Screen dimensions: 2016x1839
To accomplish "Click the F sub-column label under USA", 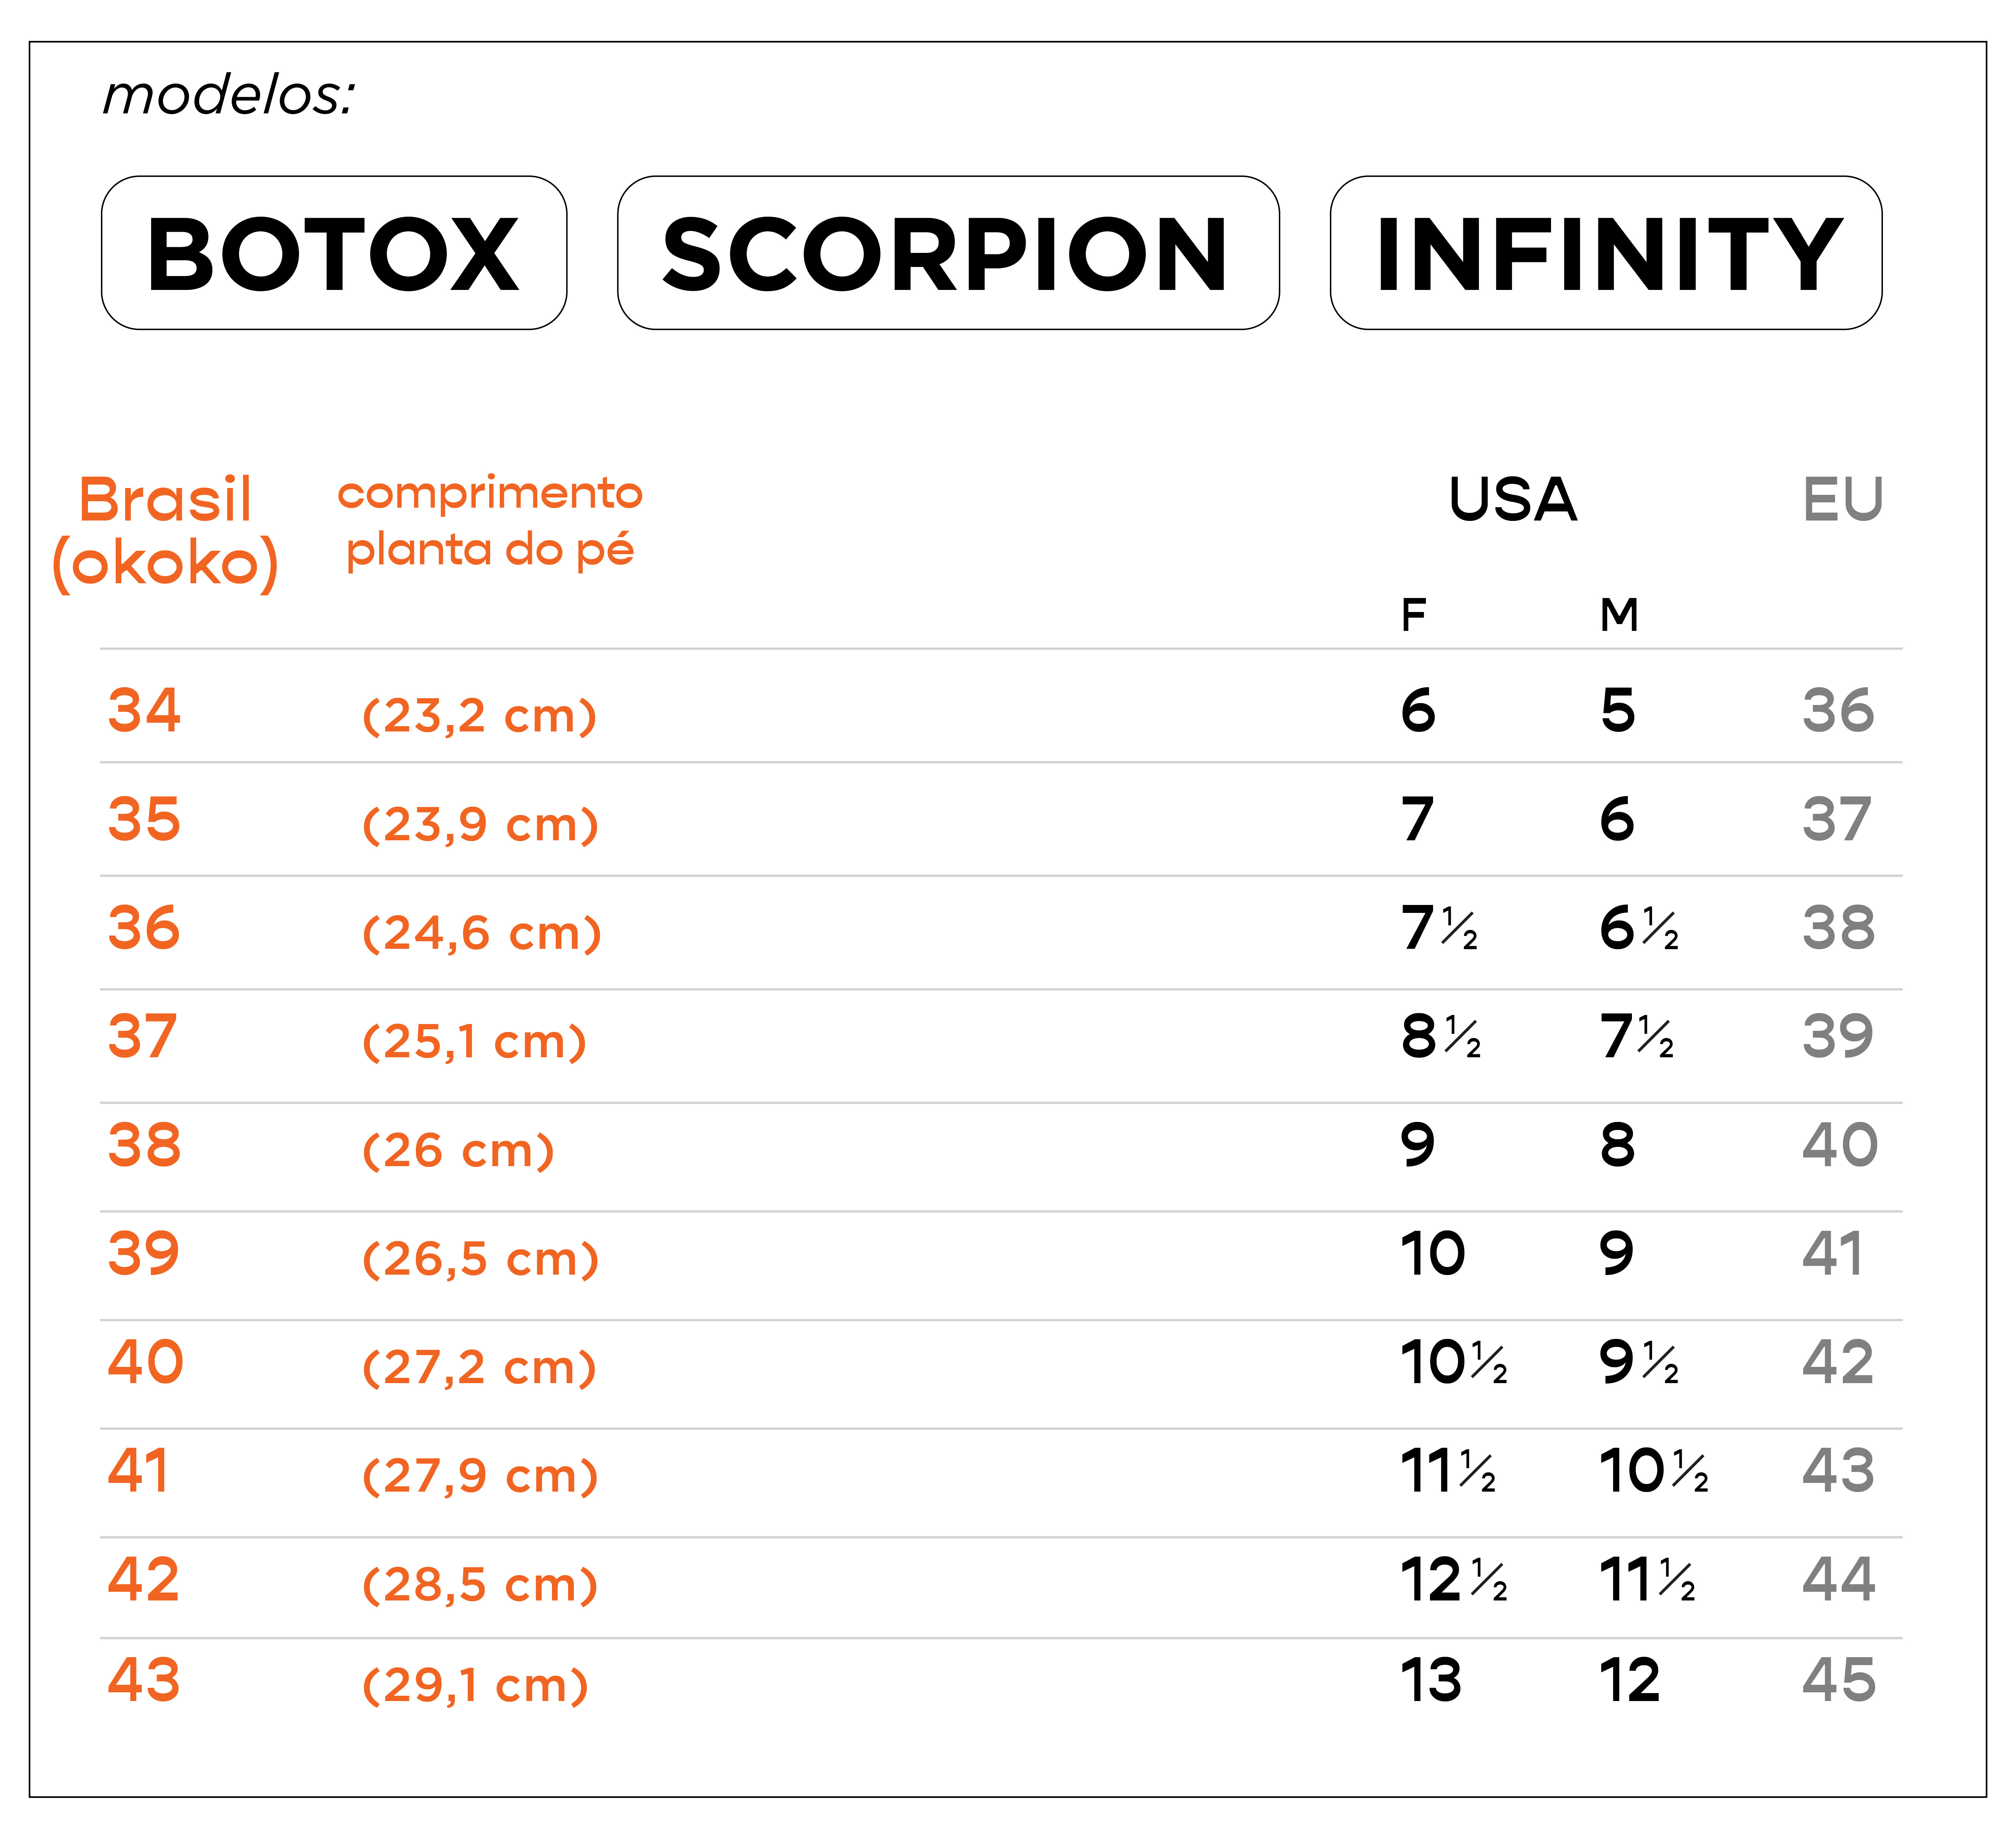I will 1413,615.
